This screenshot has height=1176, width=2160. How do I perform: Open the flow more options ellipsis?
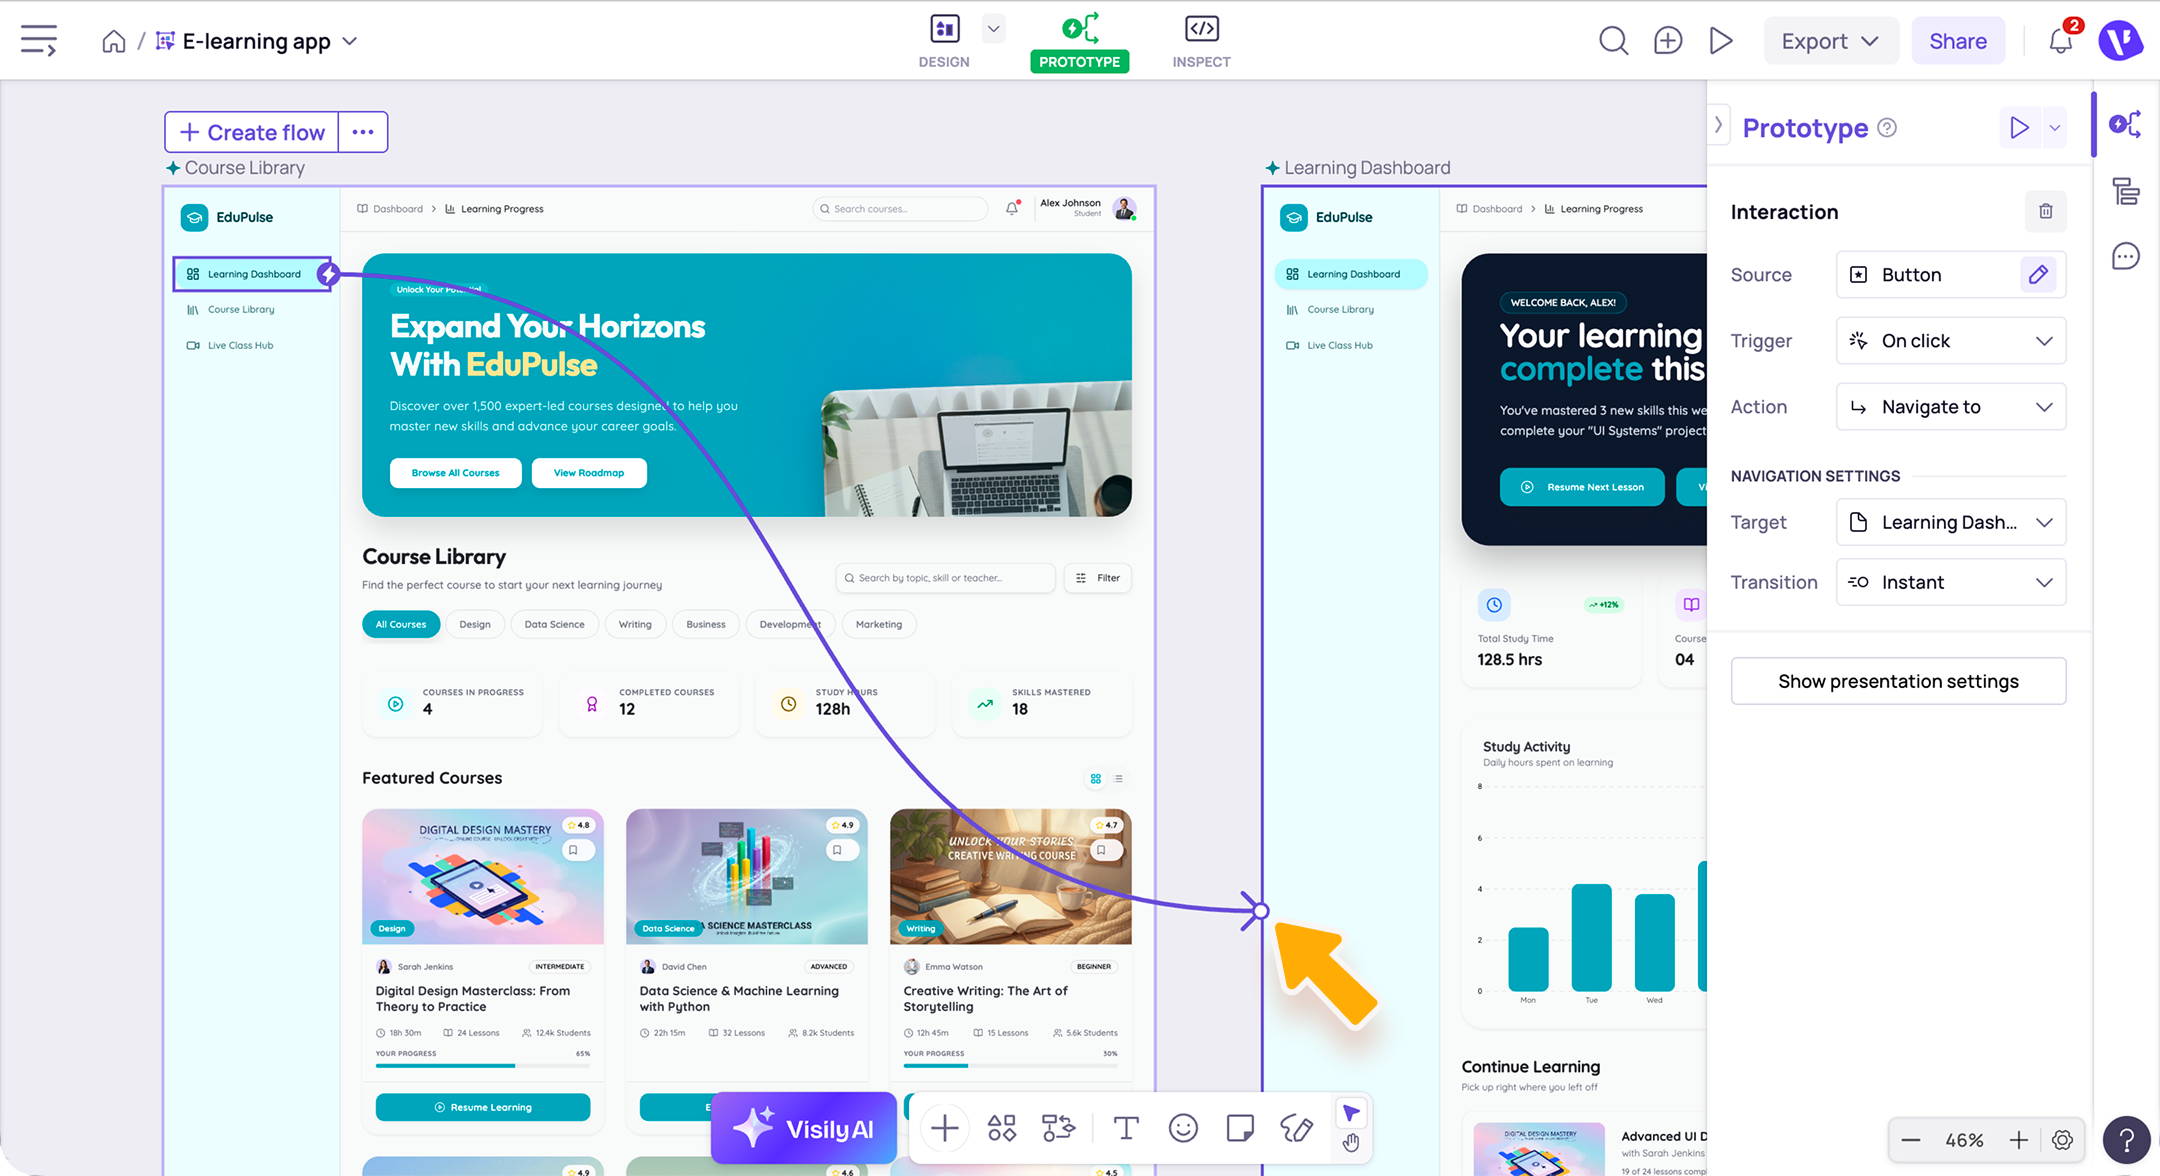pyautogui.click(x=363, y=132)
